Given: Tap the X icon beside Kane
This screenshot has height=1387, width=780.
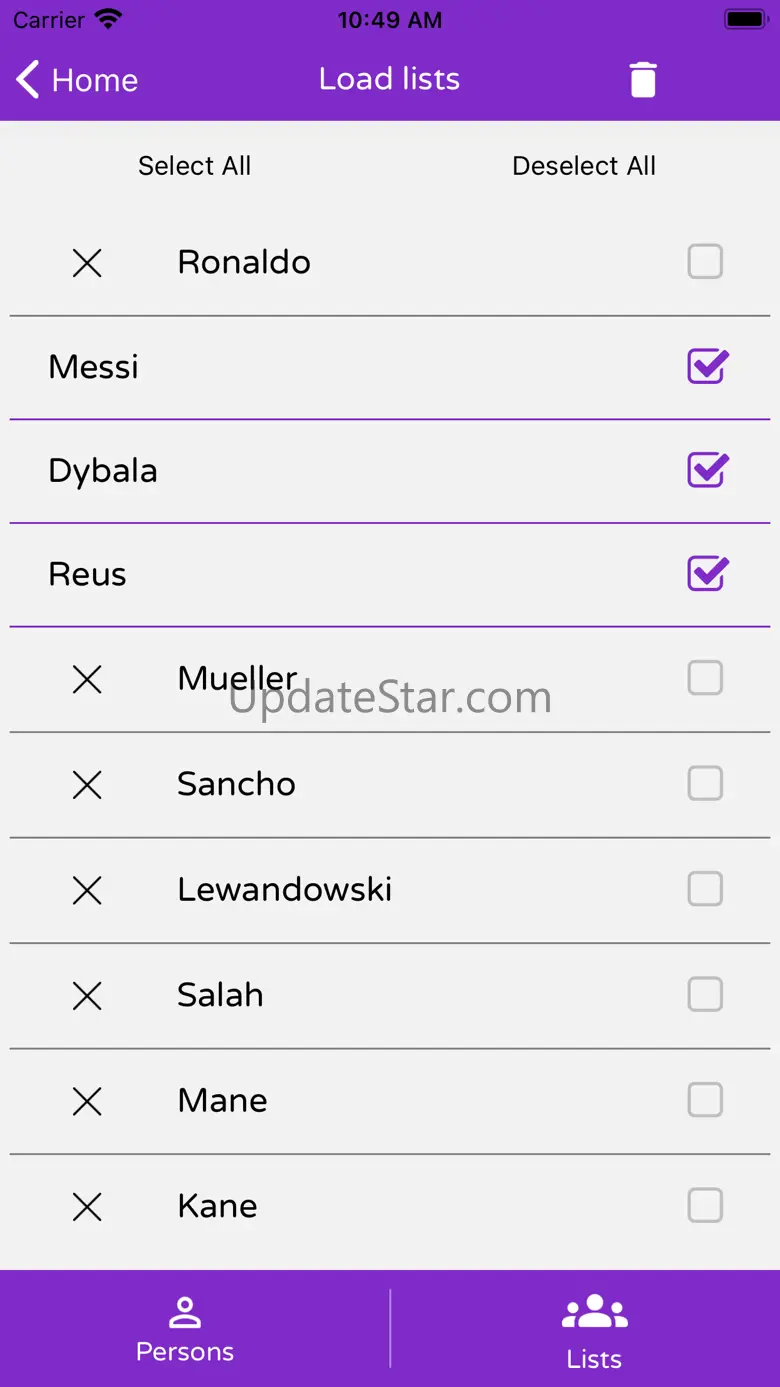Looking at the screenshot, I should [x=88, y=1207].
